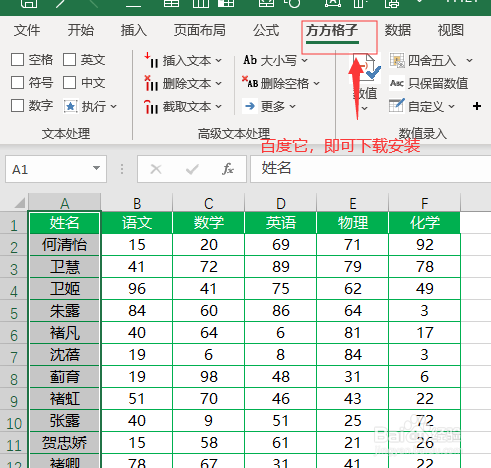Expand the 执行 dropdown arrow
This screenshot has height=468, width=491.
click(x=113, y=107)
